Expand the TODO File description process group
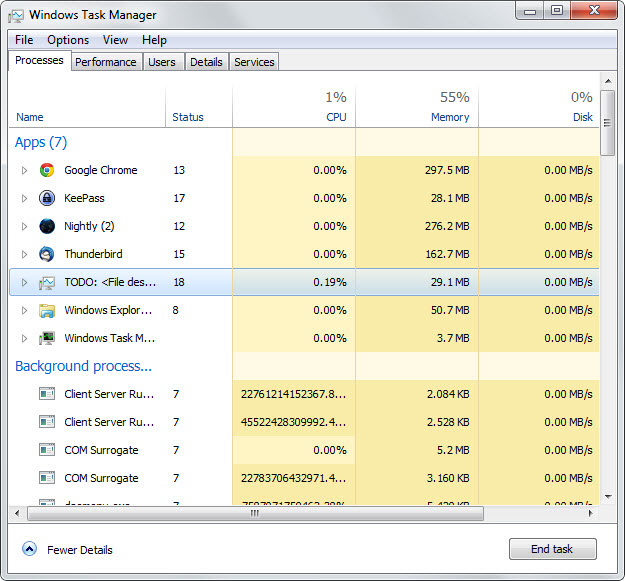Viewport: 625px width, 581px height. click(x=24, y=283)
